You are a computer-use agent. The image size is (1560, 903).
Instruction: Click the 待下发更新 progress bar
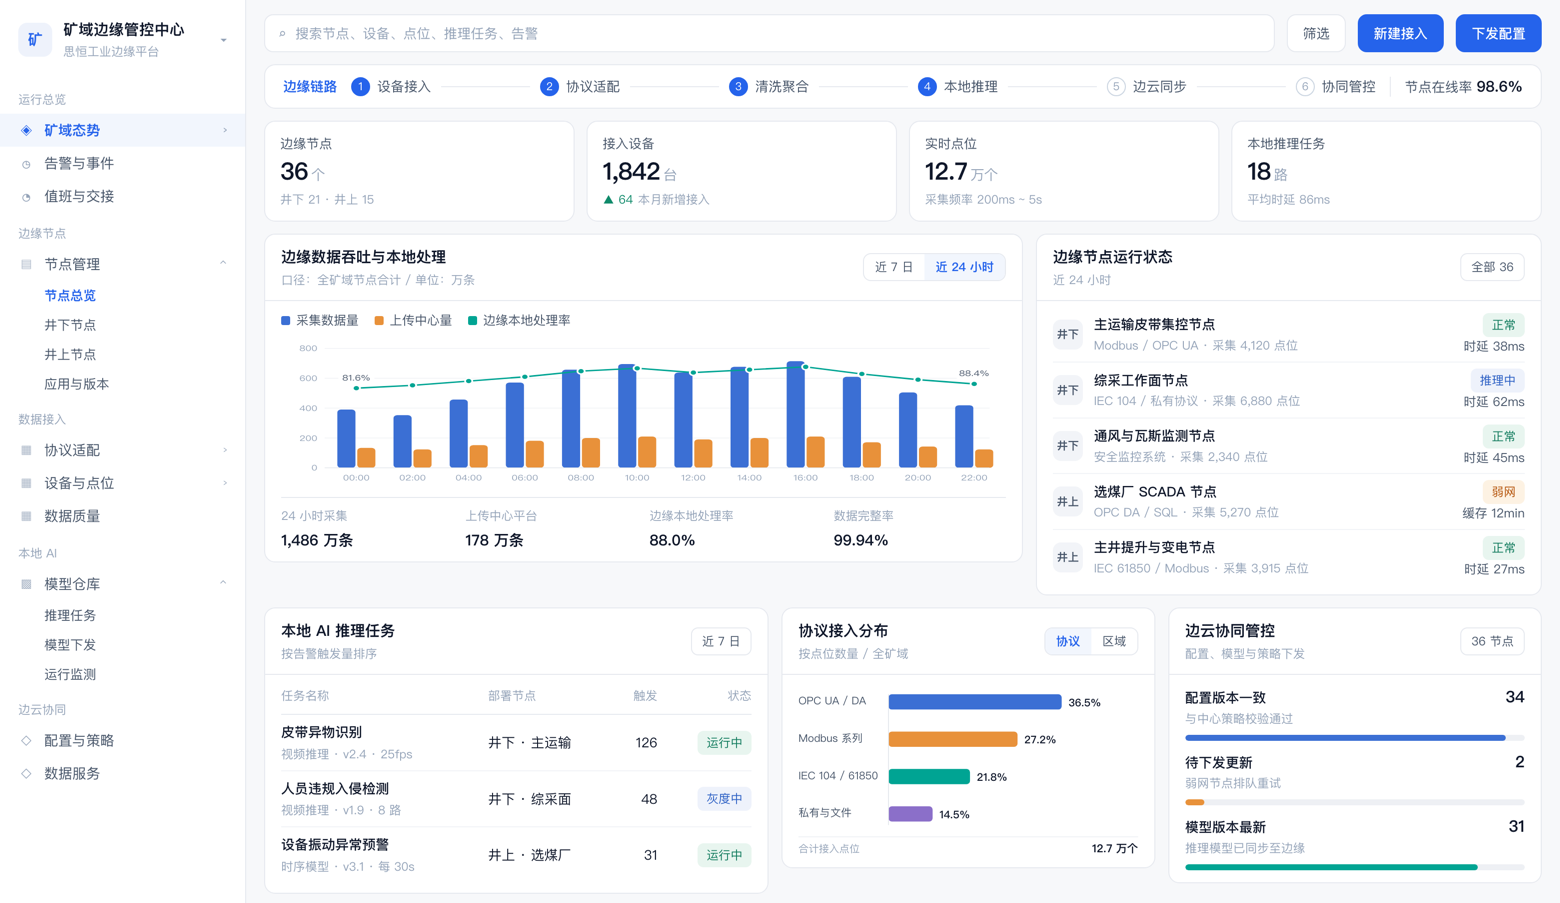click(x=1354, y=802)
